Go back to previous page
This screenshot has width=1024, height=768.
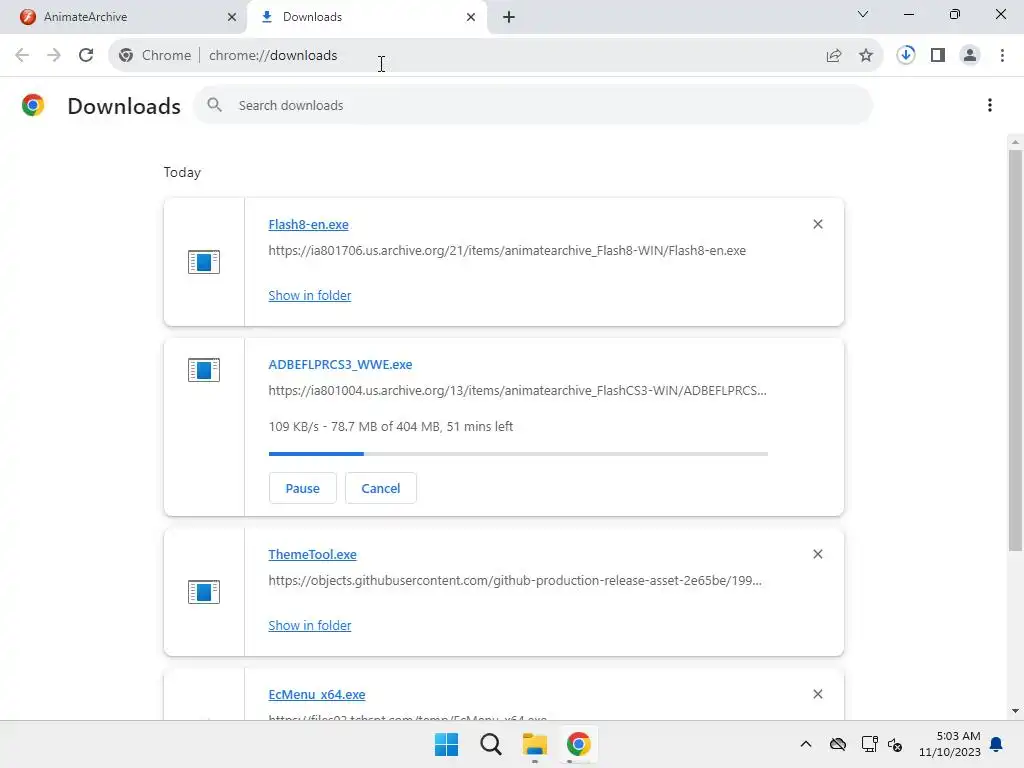click(x=22, y=56)
